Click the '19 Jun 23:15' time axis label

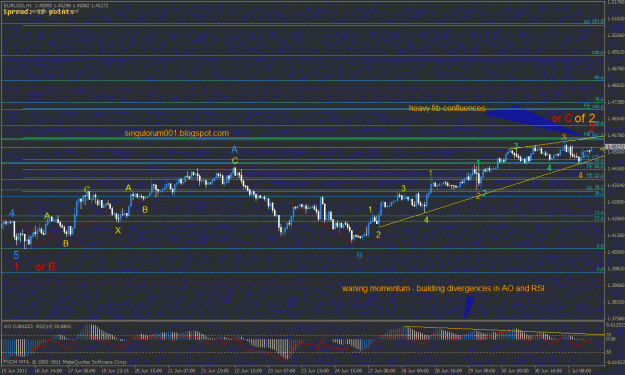pyautogui.click(x=114, y=371)
